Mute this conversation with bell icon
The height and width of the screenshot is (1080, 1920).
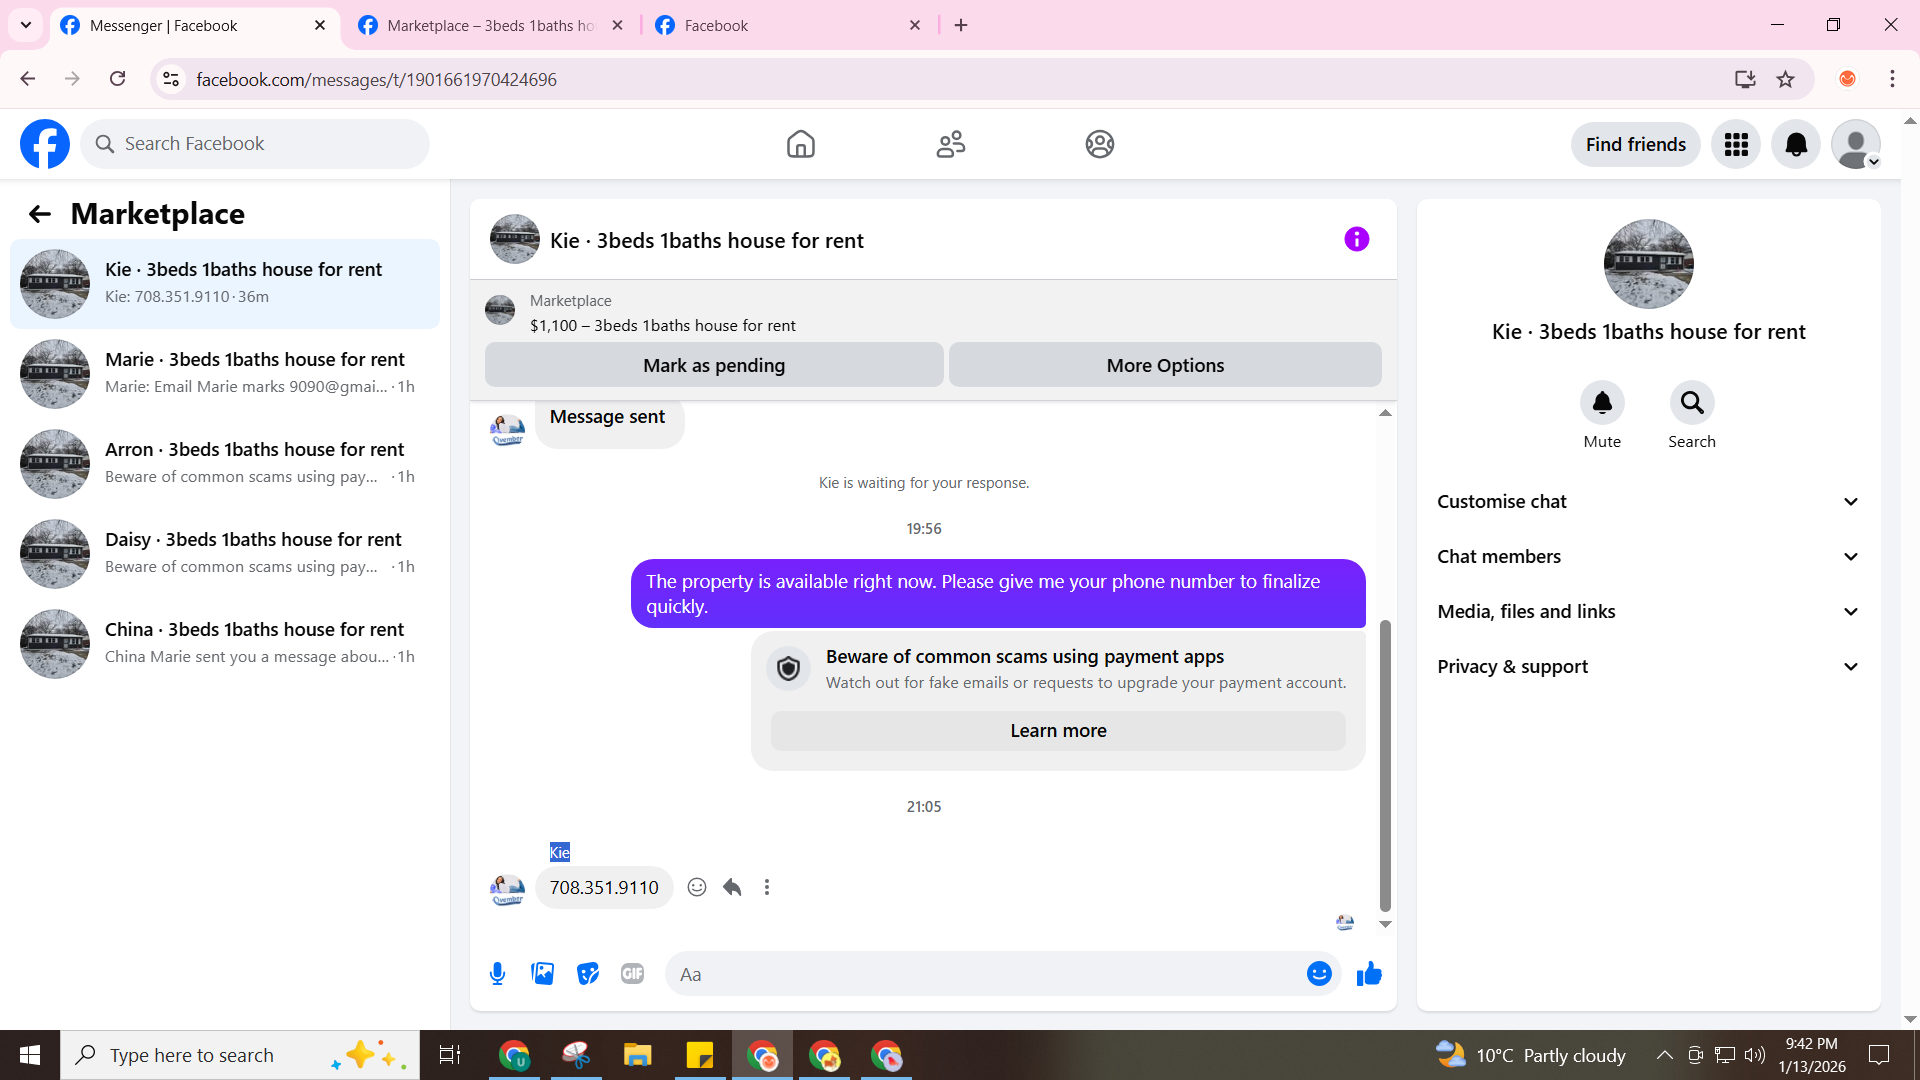1601,403
